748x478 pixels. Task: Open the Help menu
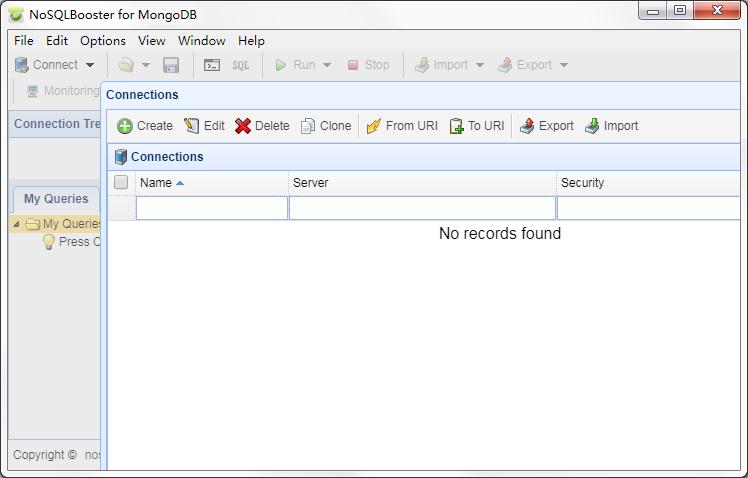tap(251, 41)
